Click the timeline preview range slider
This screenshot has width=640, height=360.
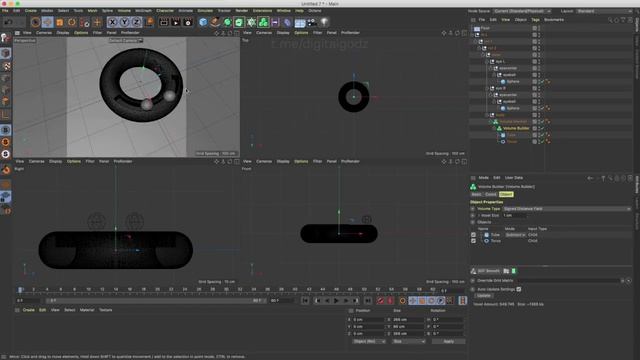point(156,301)
